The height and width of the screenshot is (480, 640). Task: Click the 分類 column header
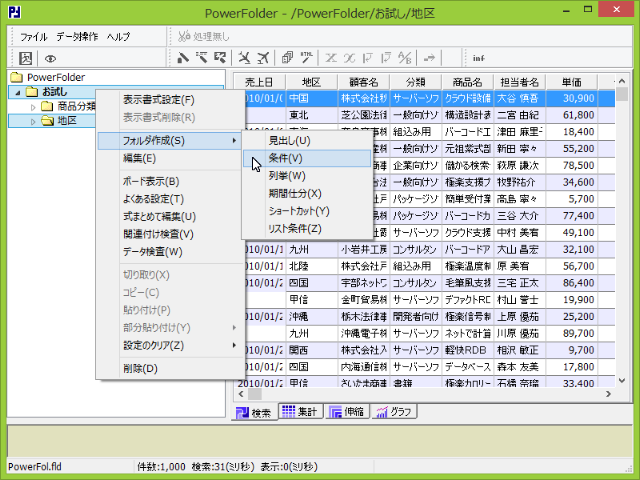(x=416, y=82)
